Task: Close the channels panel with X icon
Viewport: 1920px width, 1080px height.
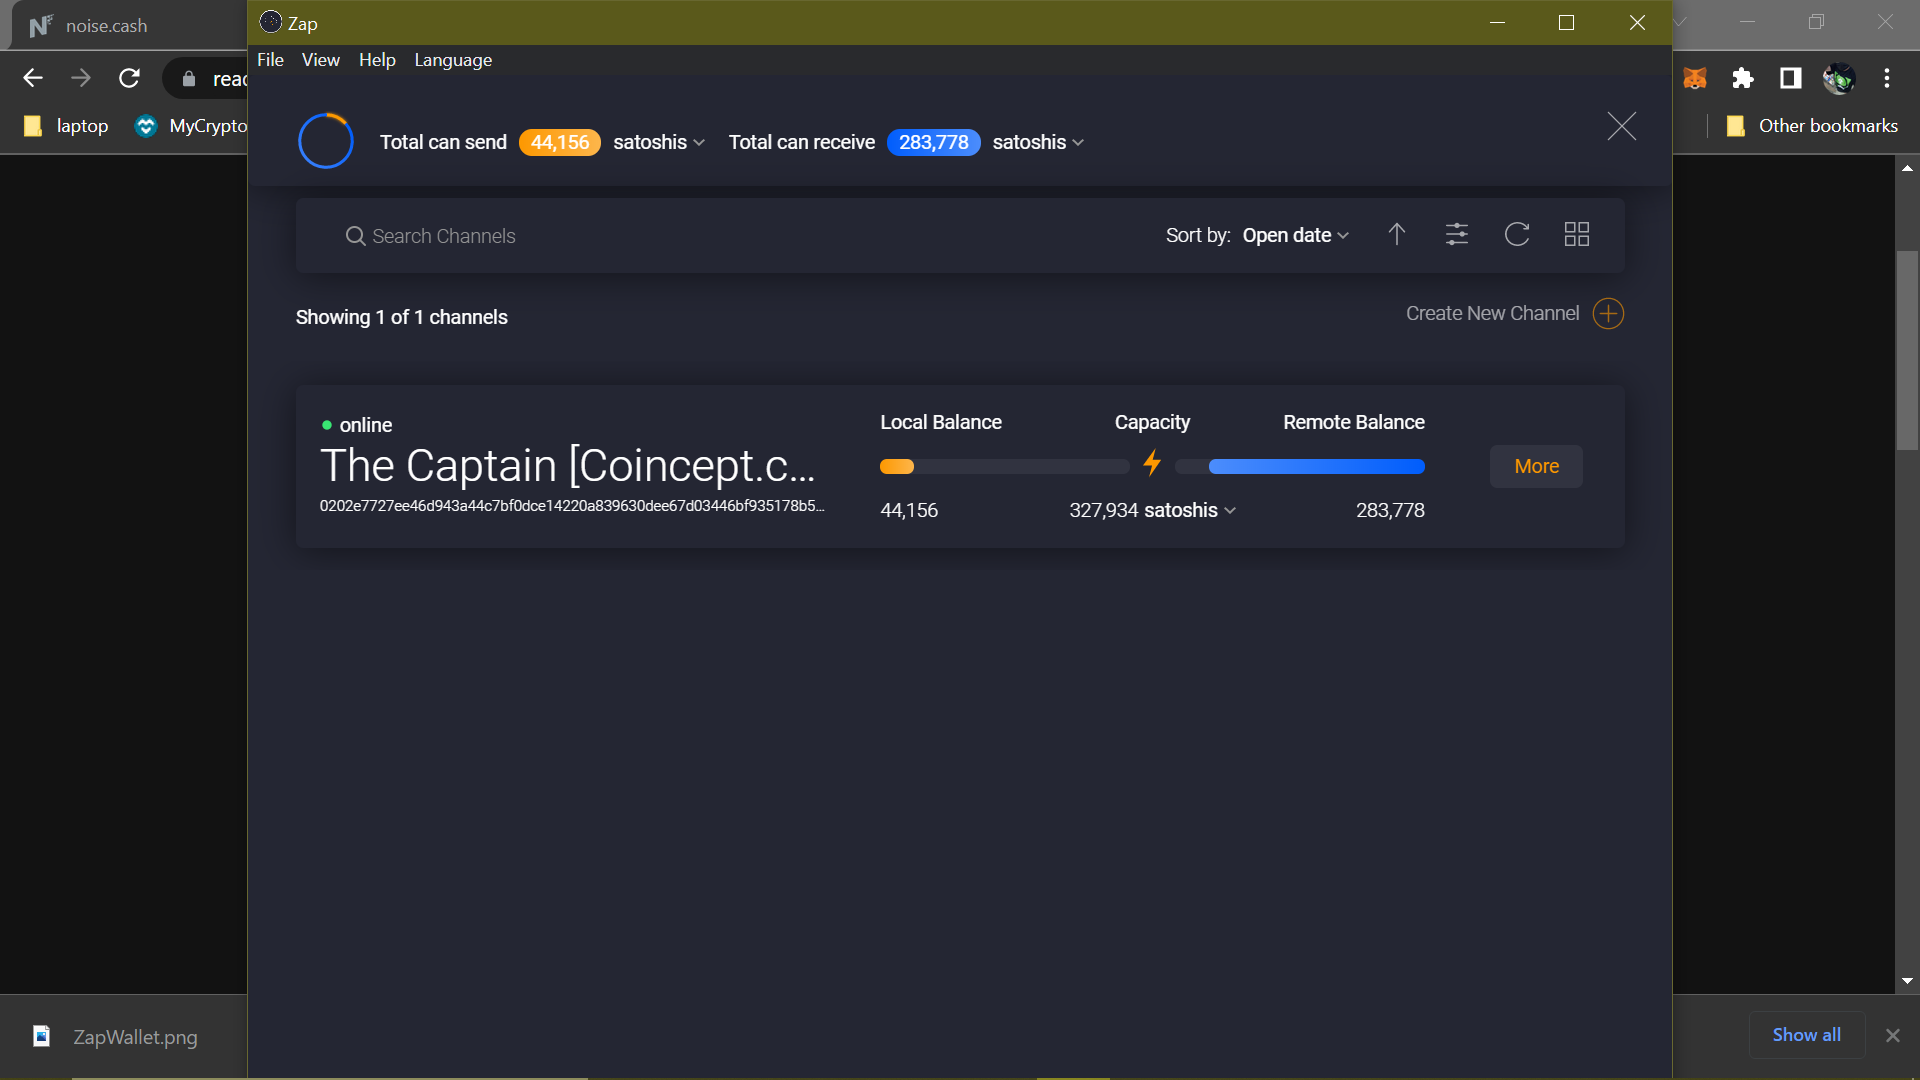Action: click(1621, 126)
